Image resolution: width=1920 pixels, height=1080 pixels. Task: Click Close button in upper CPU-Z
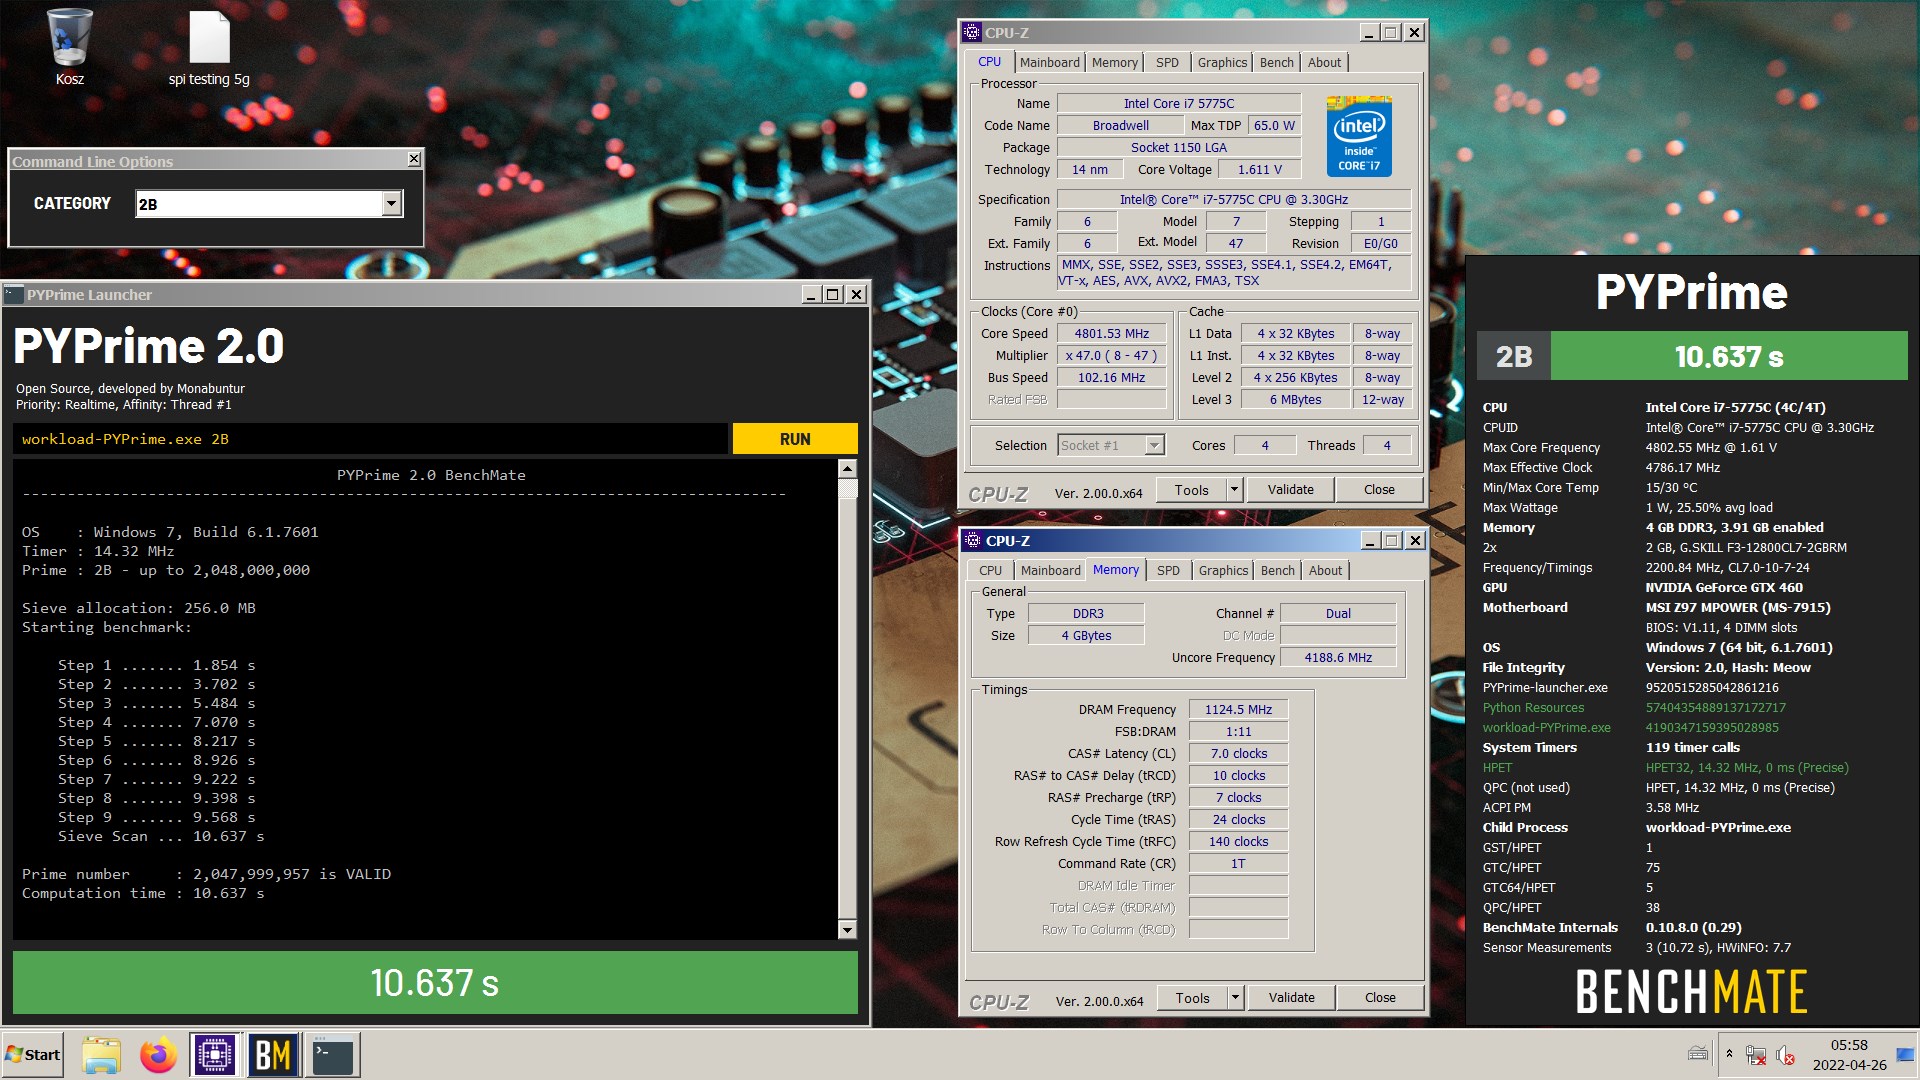click(x=1379, y=489)
